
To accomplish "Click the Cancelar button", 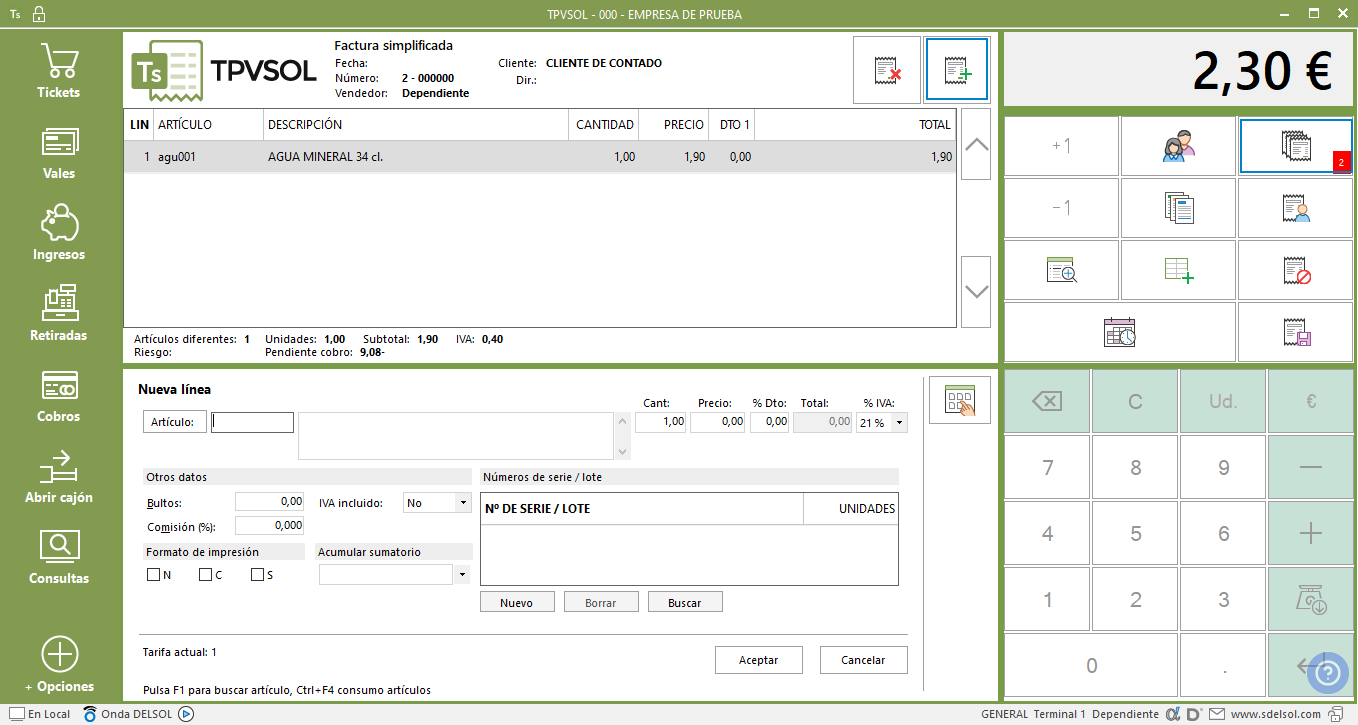I will pos(863,660).
